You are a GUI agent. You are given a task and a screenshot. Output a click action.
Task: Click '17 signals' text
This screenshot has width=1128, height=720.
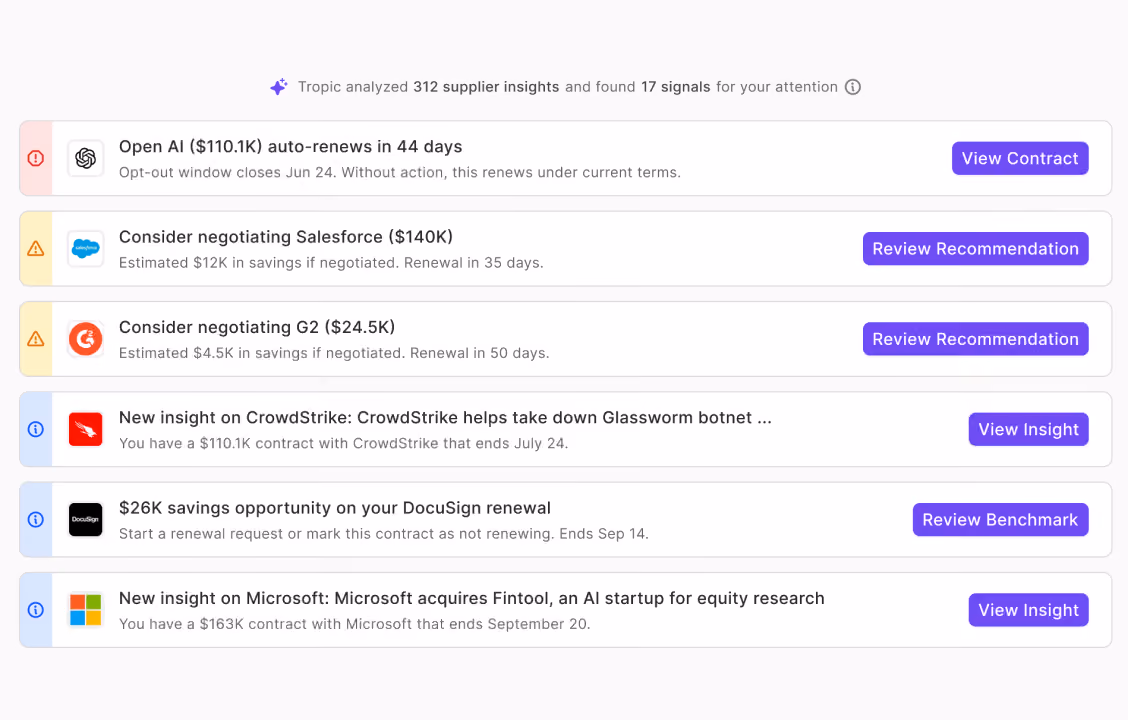point(676,87)
